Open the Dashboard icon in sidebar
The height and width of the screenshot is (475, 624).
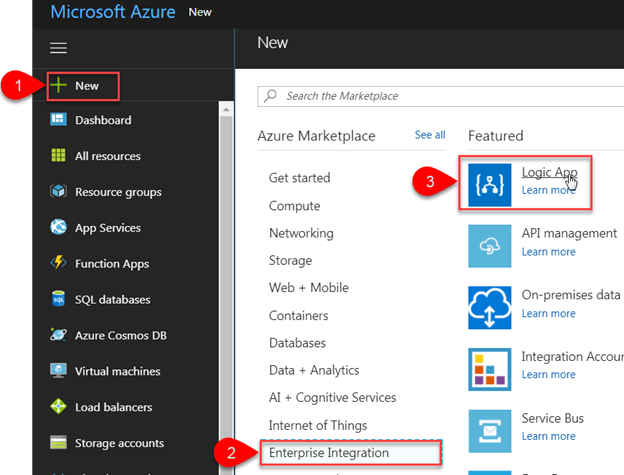coord(58,120)
